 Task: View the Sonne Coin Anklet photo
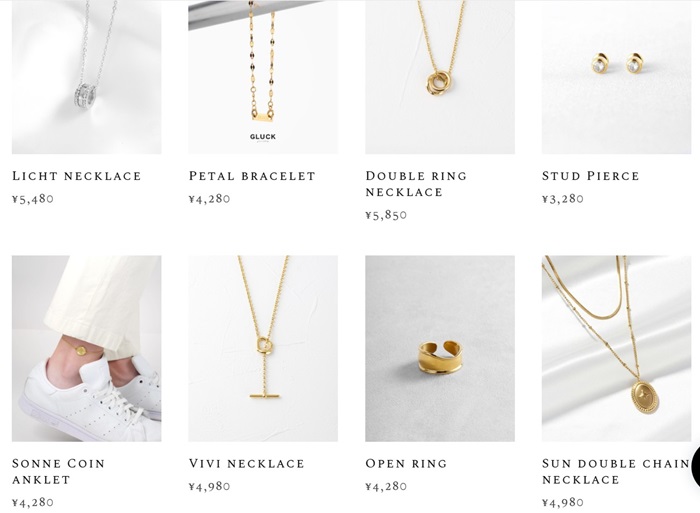[87, 348]
